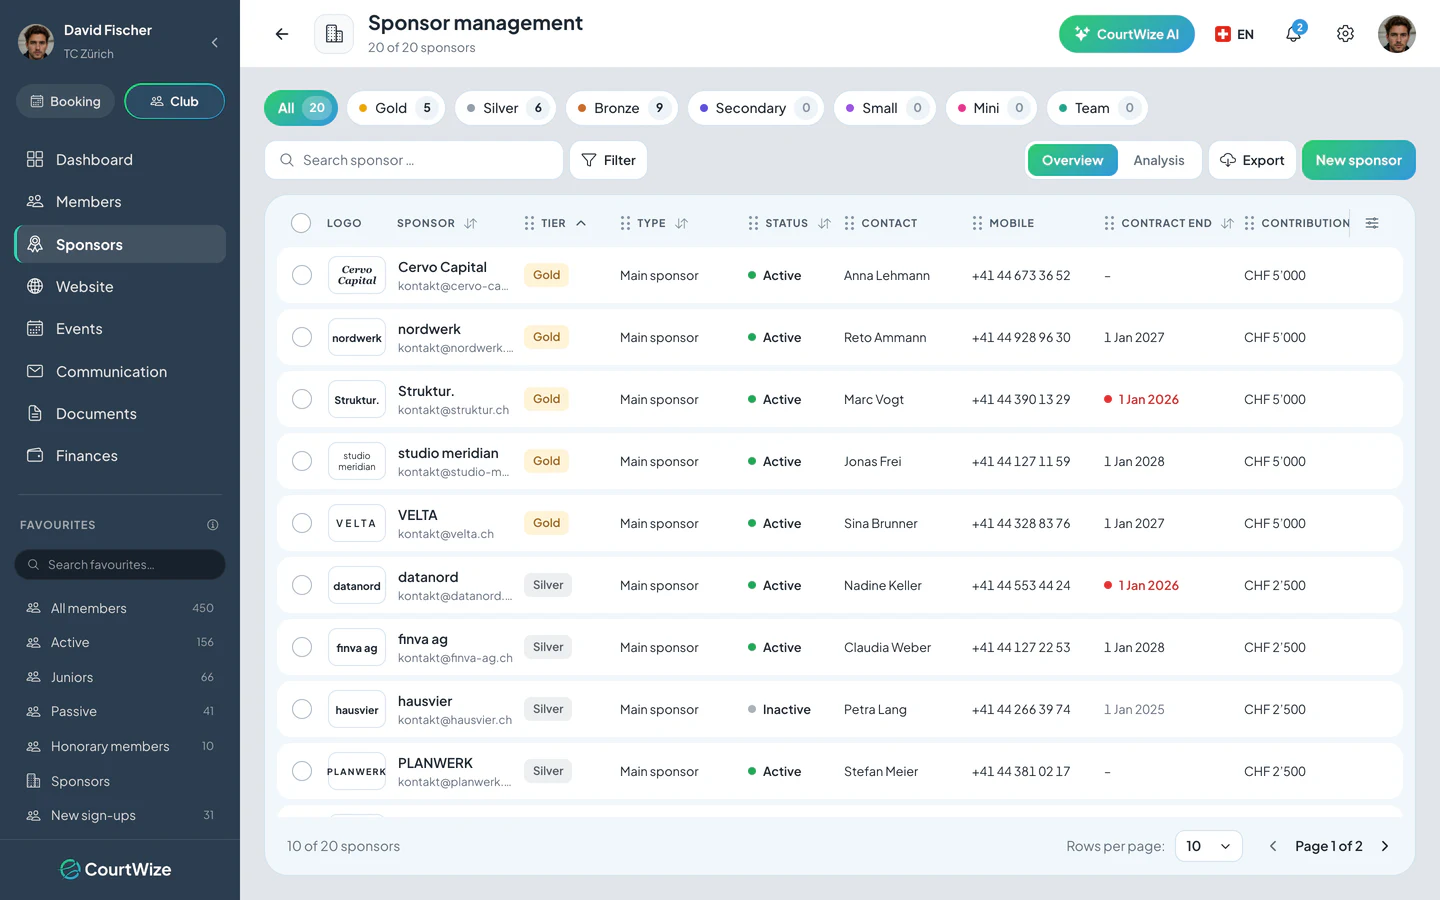1440x900 pixels.
Task: Go to the previous page arrow
Action: (1273, 846)
